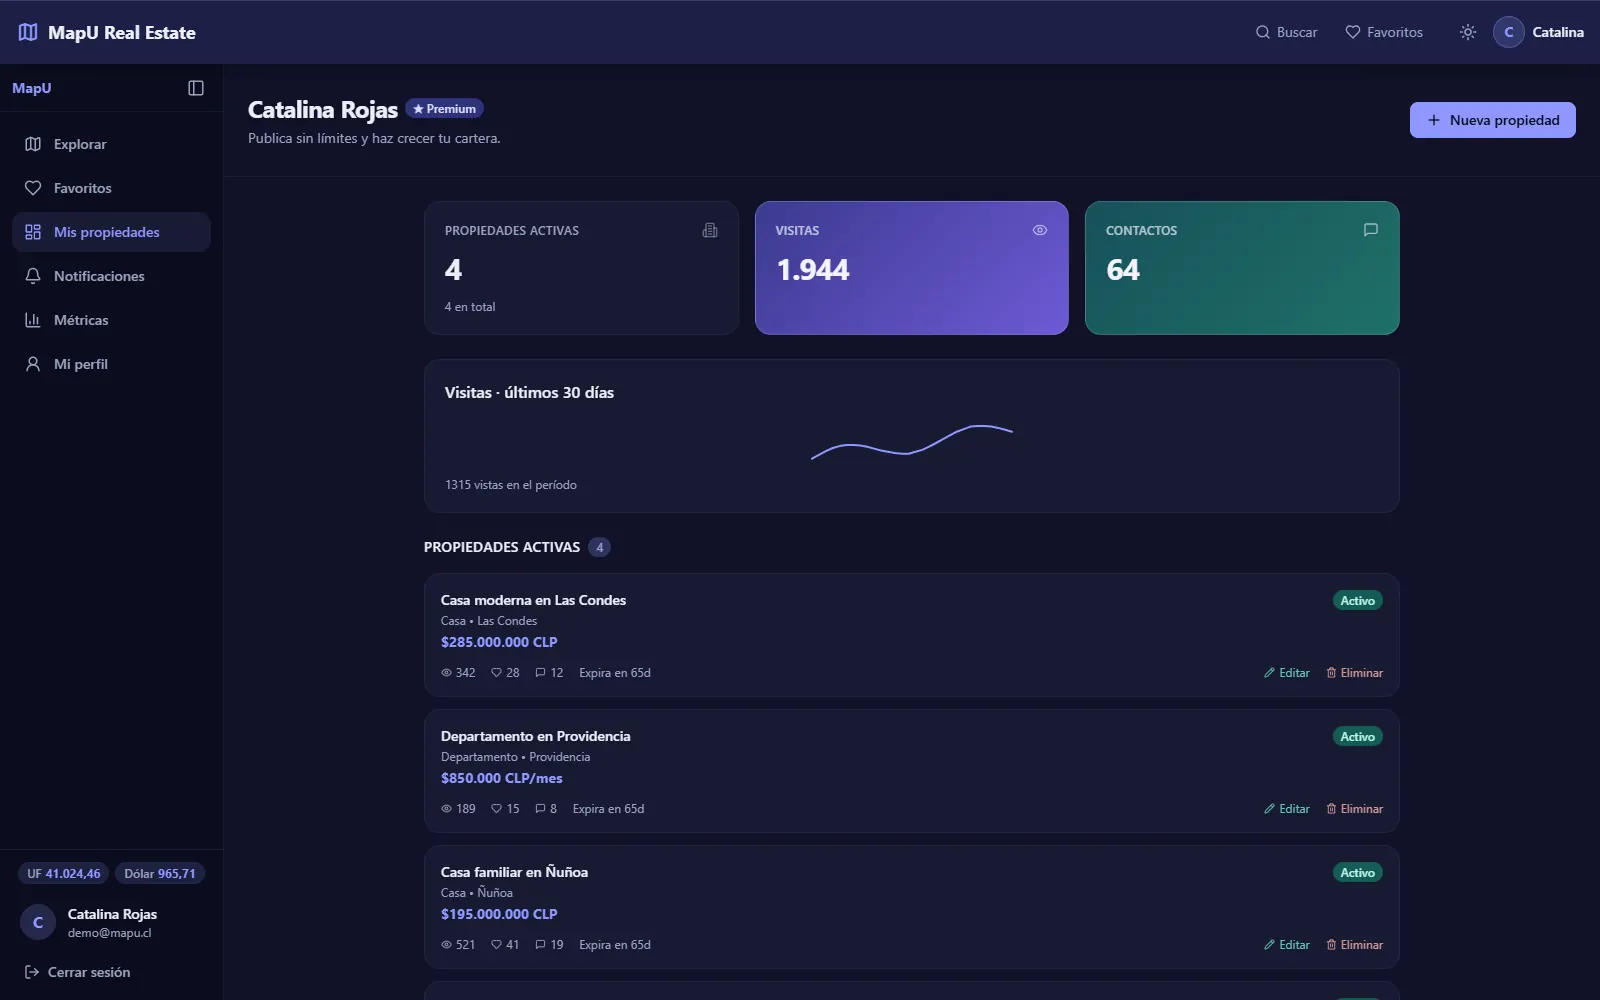
Task: Select Mis propiedades in the sidebar
Action: (111, 232)
